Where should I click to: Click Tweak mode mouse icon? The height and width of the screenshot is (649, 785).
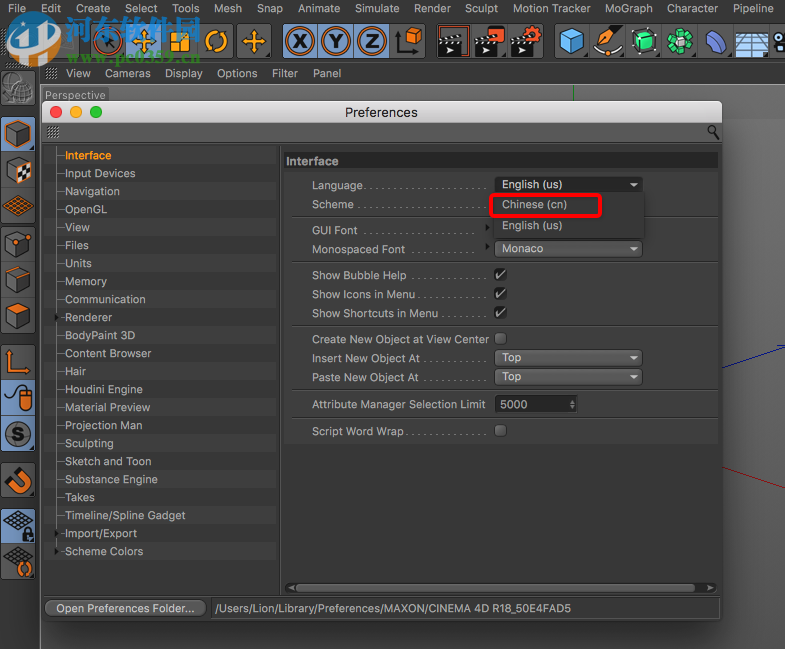point(18,398)
